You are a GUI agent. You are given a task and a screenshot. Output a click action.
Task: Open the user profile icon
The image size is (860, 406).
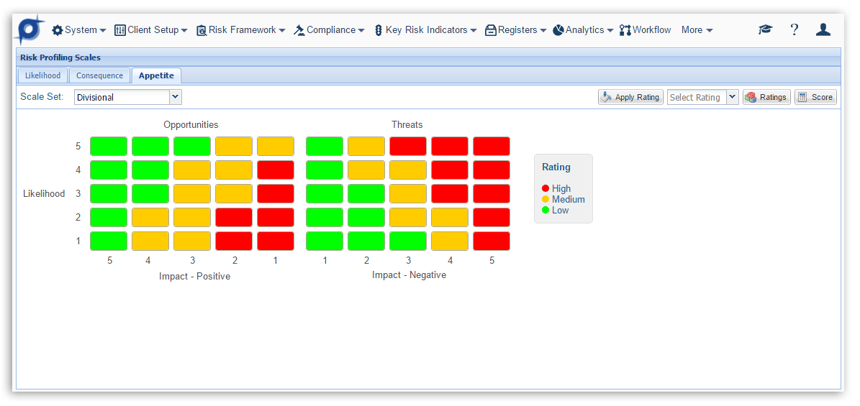[823, 30]
